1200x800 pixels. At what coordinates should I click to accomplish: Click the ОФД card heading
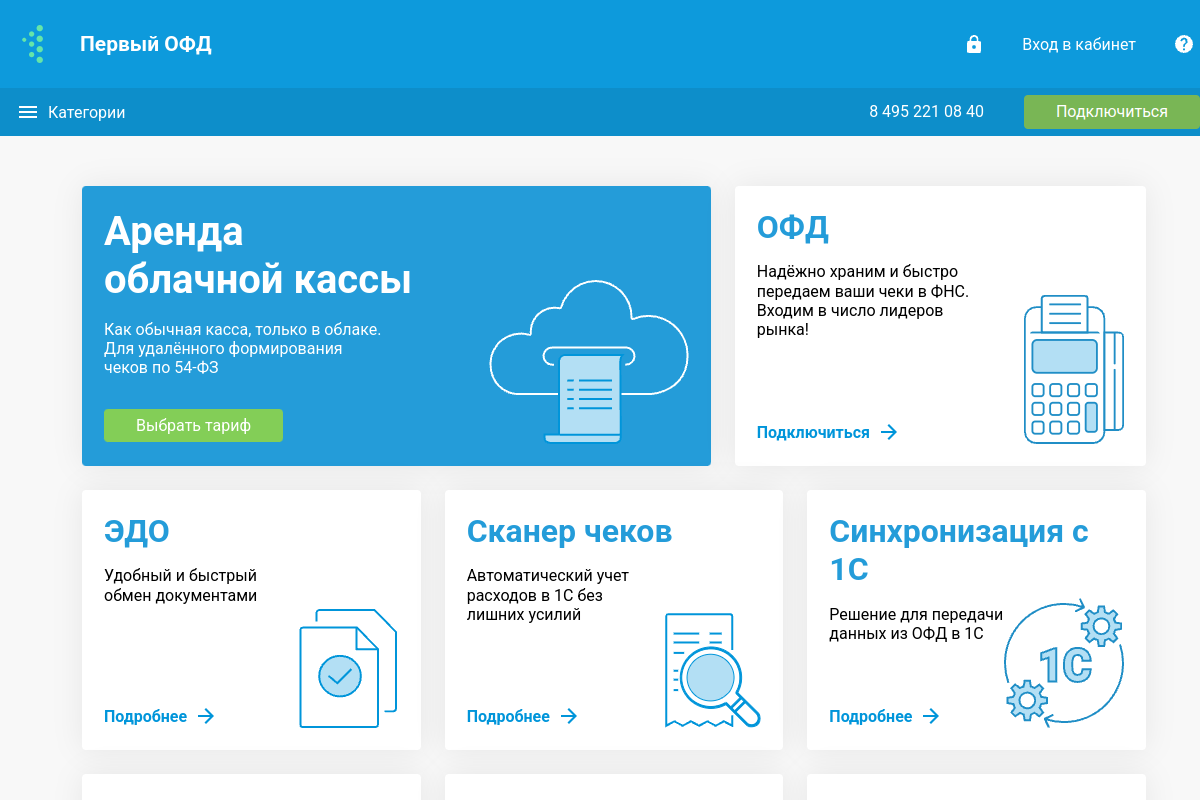tap(793, 228)
